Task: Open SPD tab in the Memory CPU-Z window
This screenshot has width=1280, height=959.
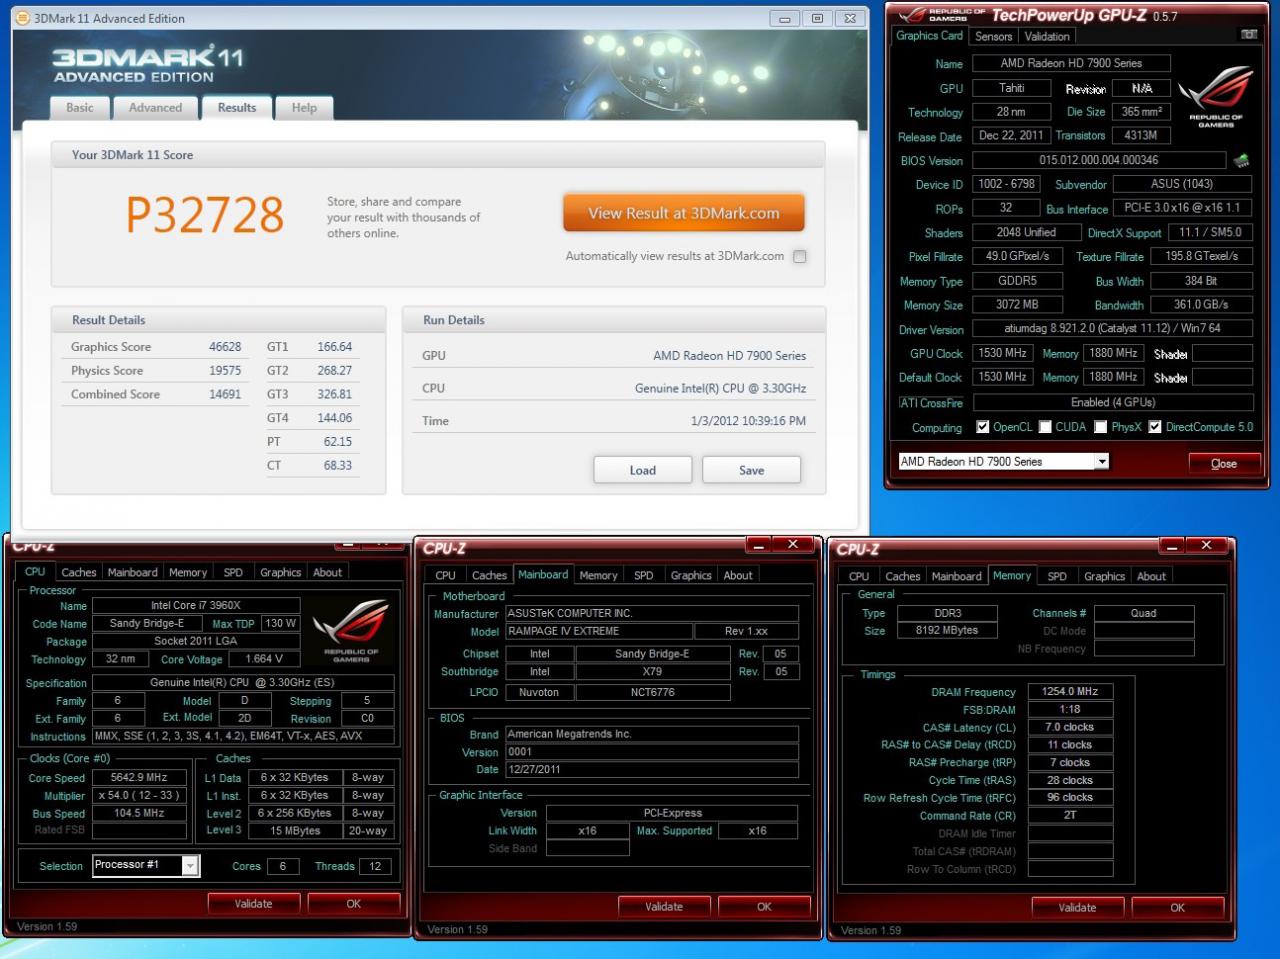Action: pos(1057,576)
